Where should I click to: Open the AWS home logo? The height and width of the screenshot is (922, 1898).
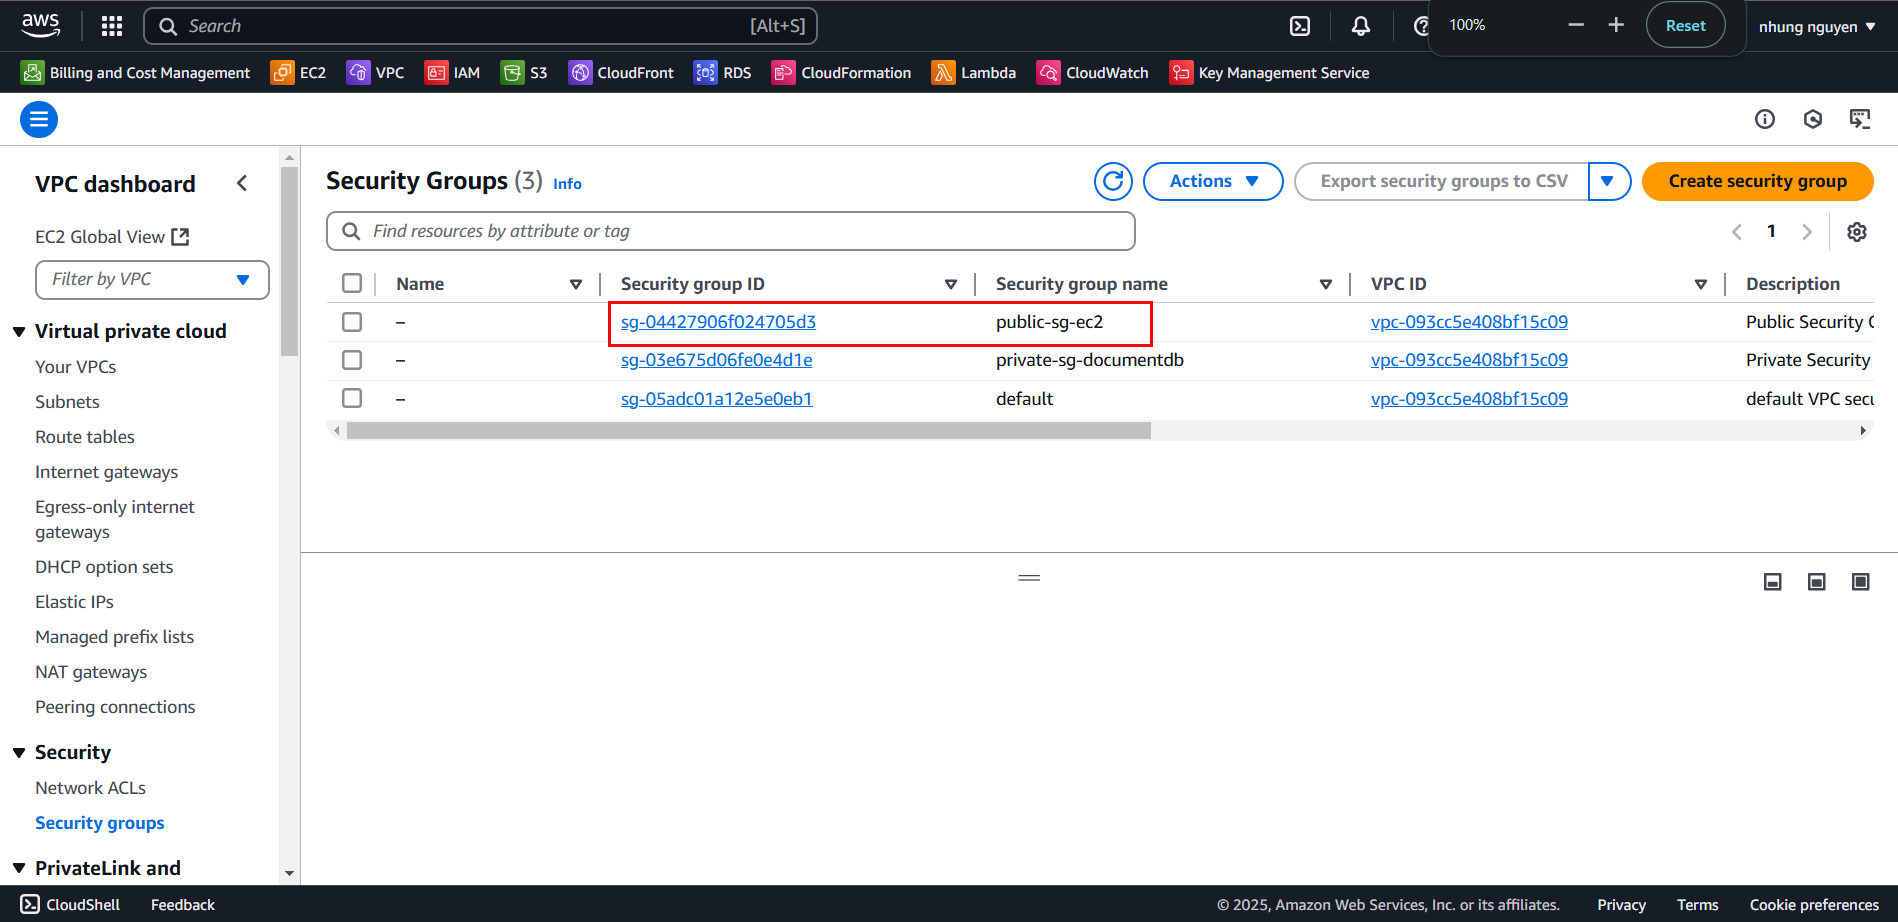40,25
